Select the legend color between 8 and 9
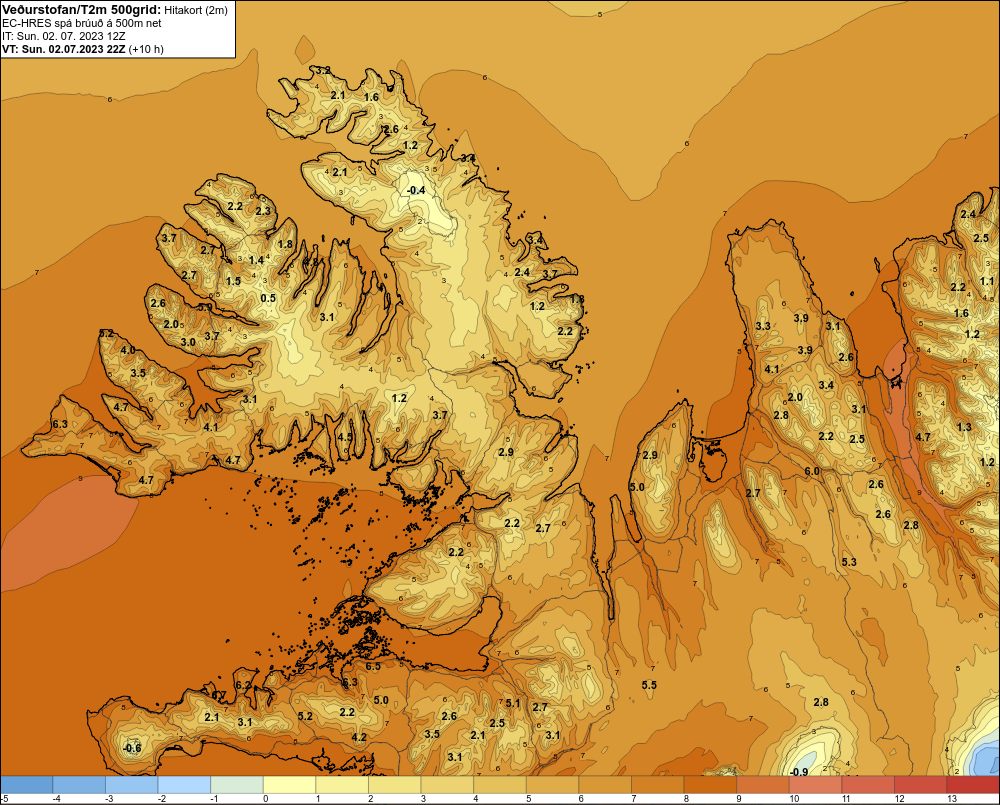This screenshot has width=1000, height=805. click(710, 784)
